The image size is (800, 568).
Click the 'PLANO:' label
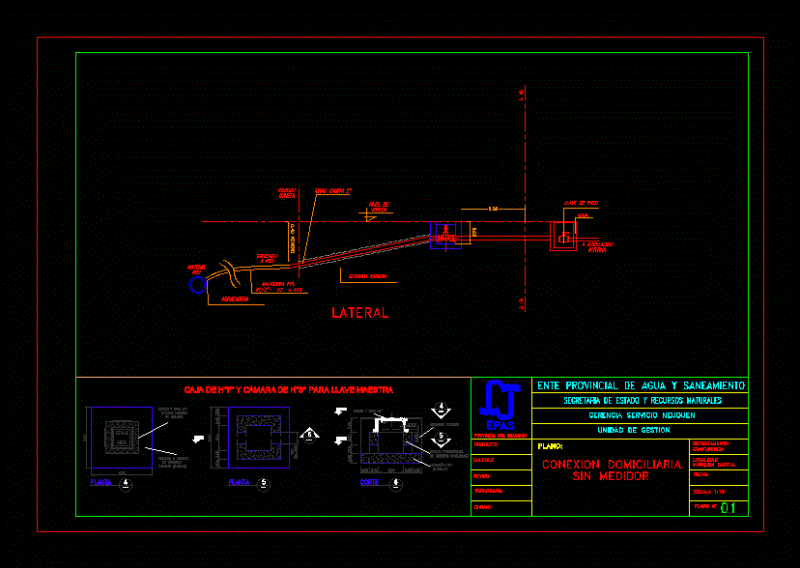click(x=550, y=447)
